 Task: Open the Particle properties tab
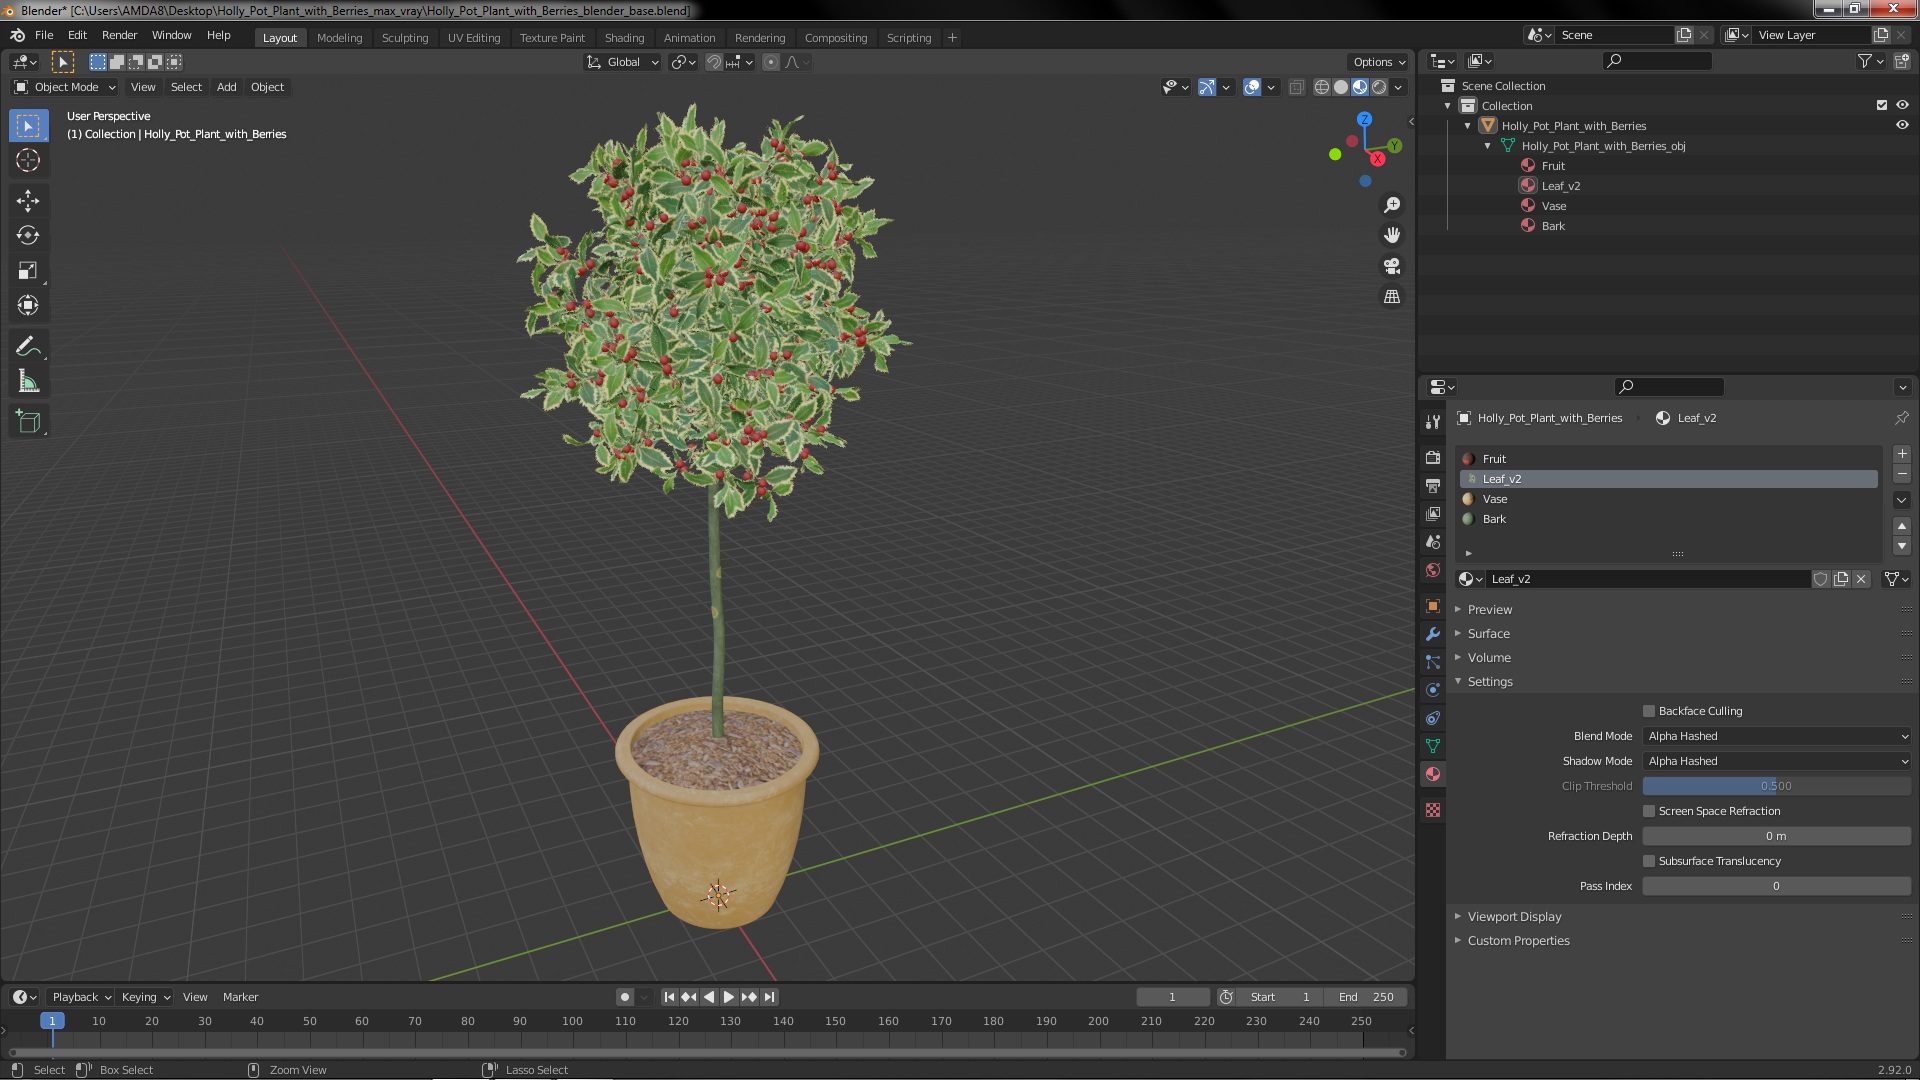(1433, 662)
